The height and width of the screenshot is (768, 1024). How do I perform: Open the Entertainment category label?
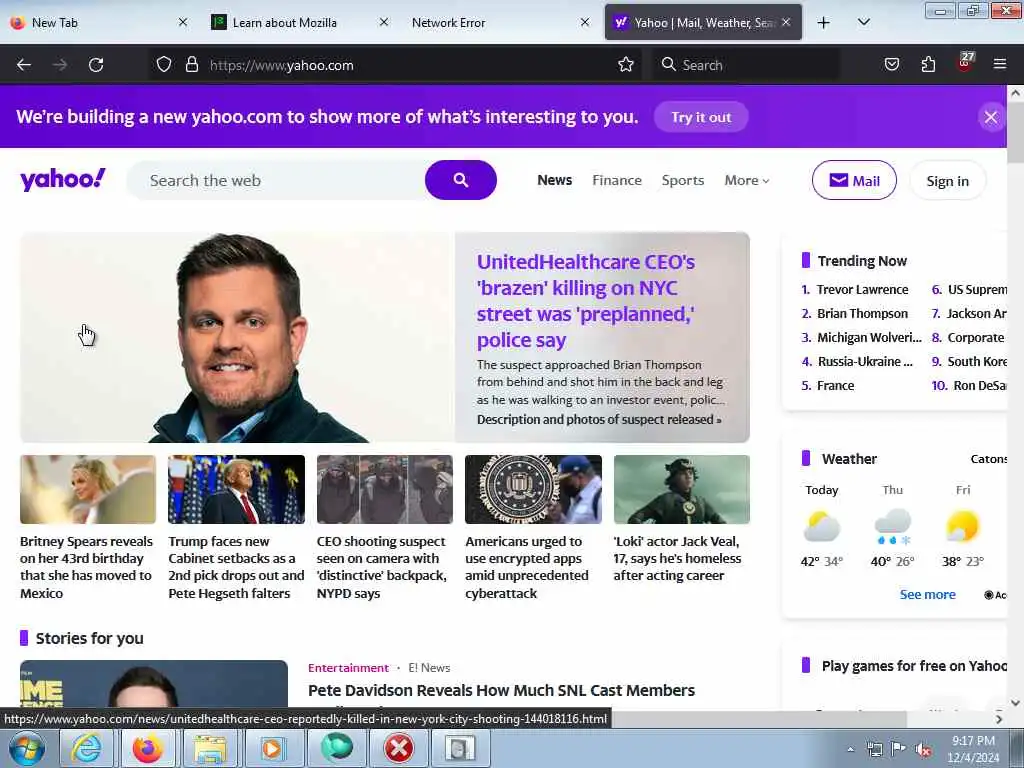click(x=348, y=667)
